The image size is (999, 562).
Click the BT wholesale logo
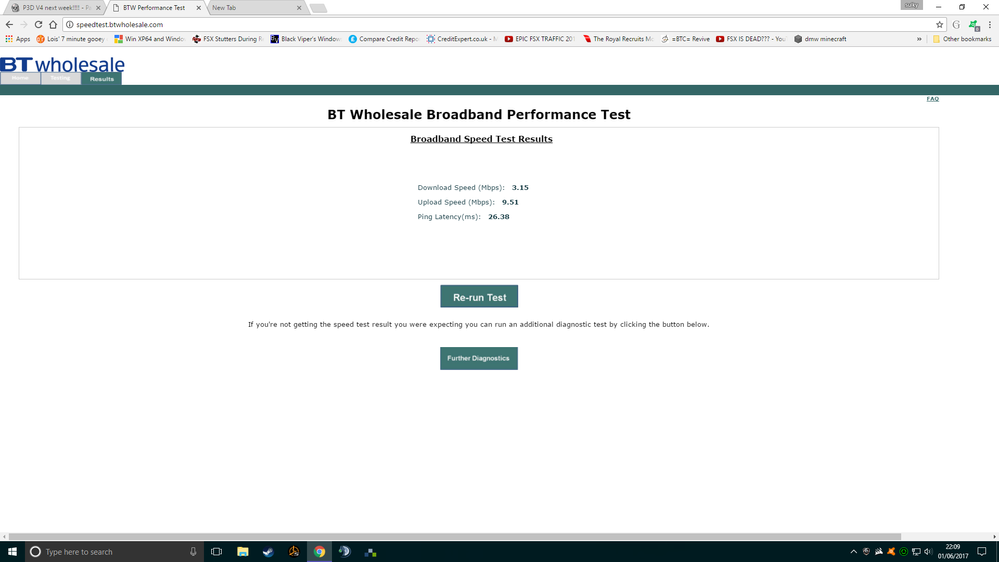62,64
